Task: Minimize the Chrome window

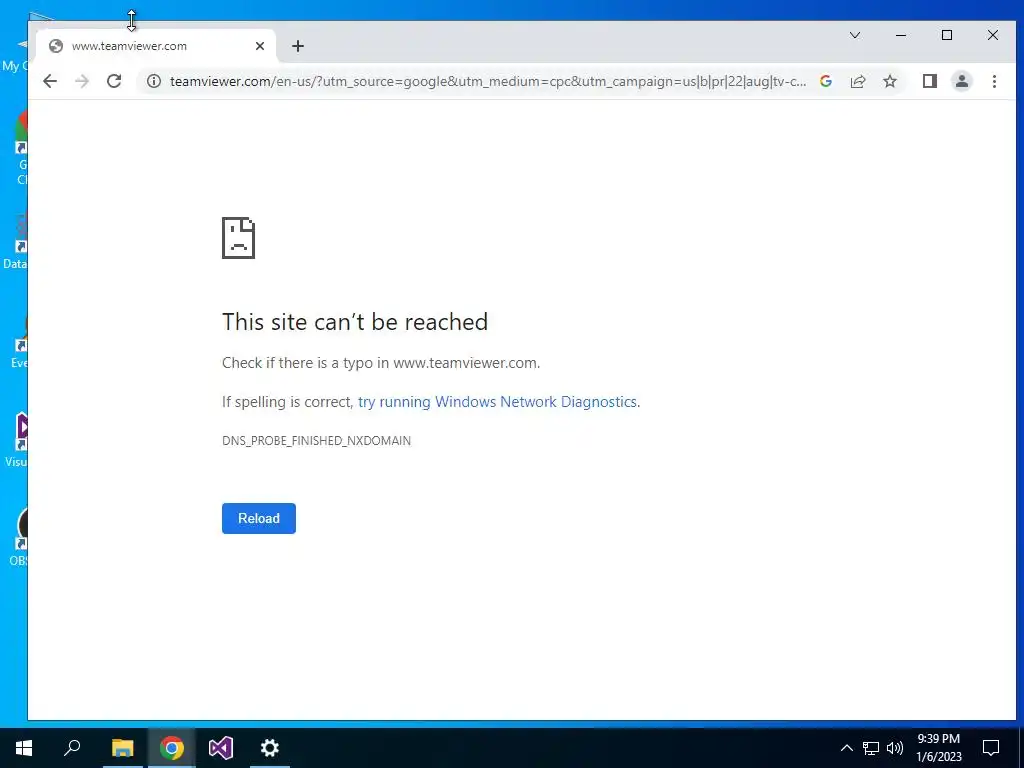Action: point(901,35)
